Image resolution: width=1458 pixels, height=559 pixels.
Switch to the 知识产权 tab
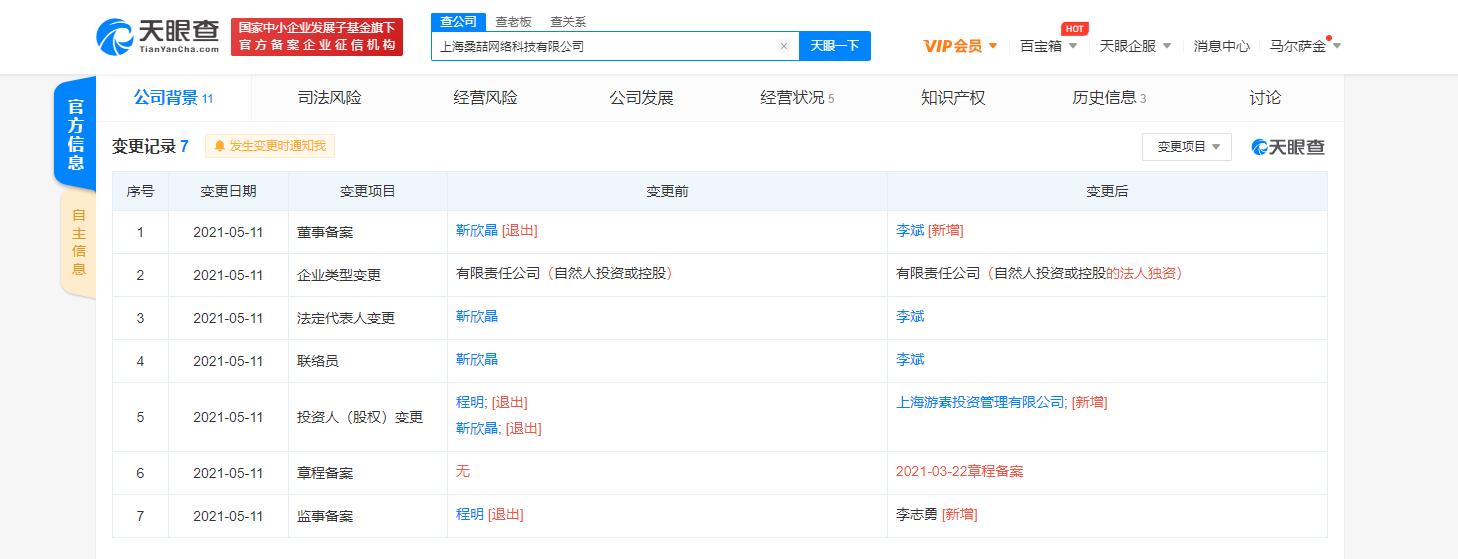click(953, 98)
